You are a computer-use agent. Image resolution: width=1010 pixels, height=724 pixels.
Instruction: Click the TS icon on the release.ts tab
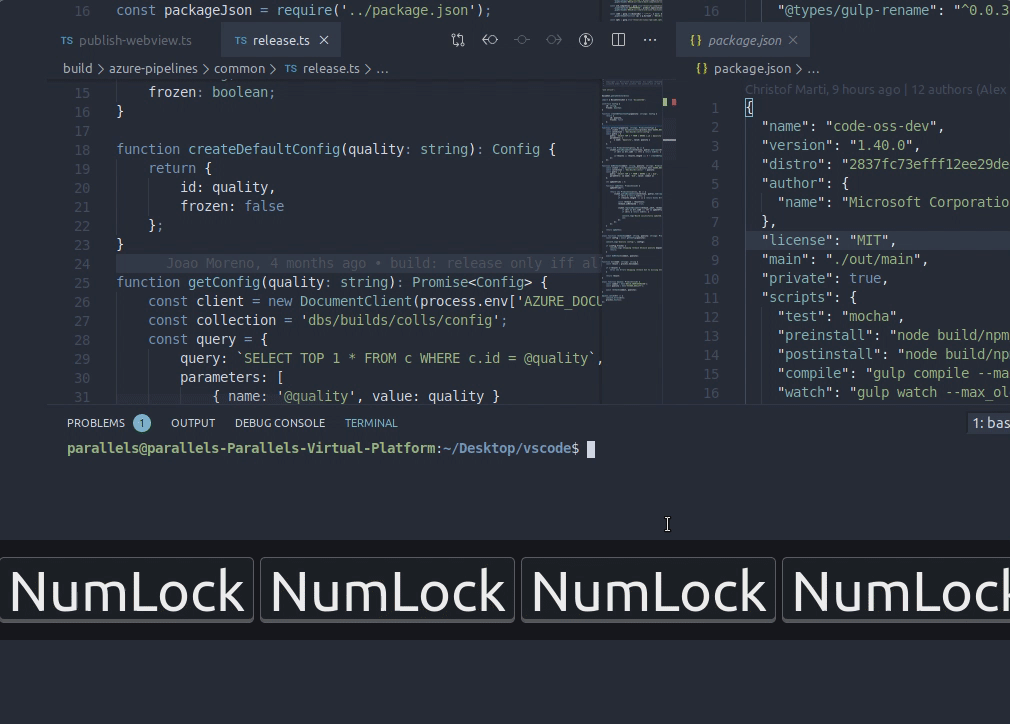(x=241, y=40)
